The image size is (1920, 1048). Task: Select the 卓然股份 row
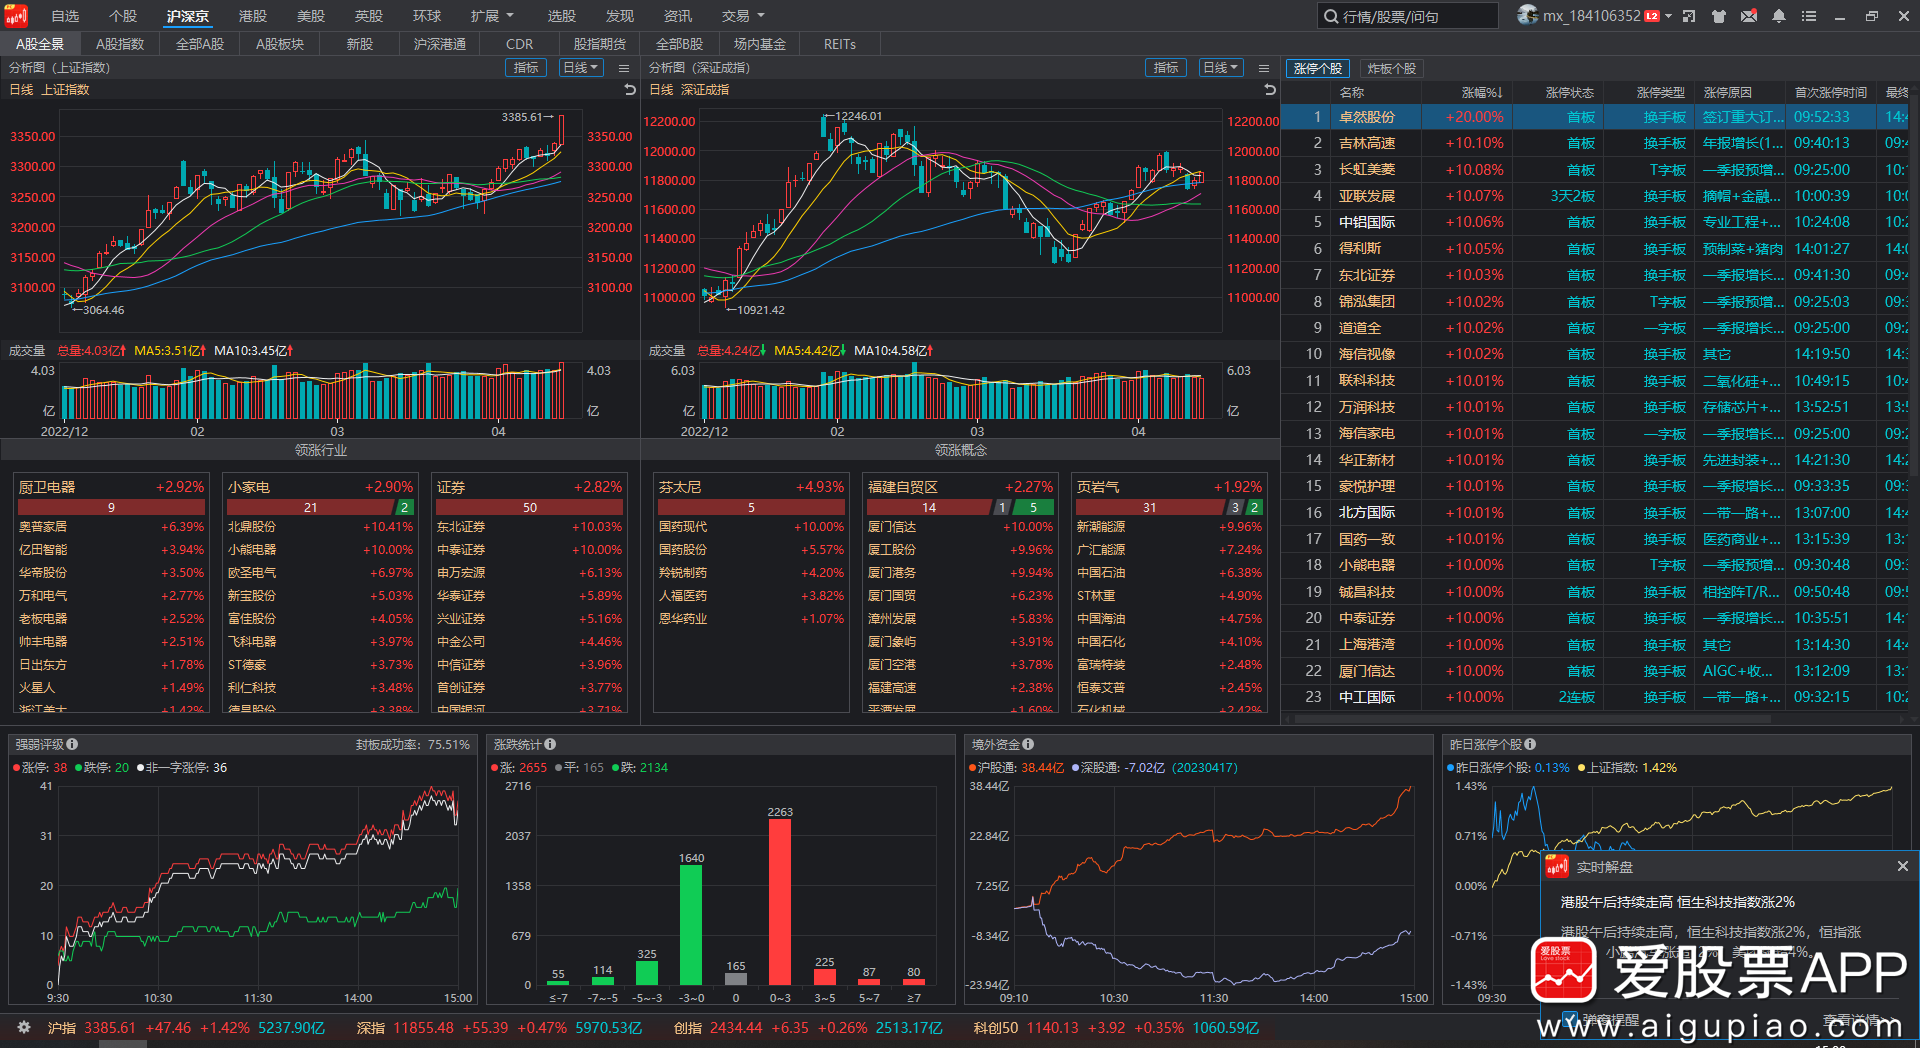tap(1596, 117)
